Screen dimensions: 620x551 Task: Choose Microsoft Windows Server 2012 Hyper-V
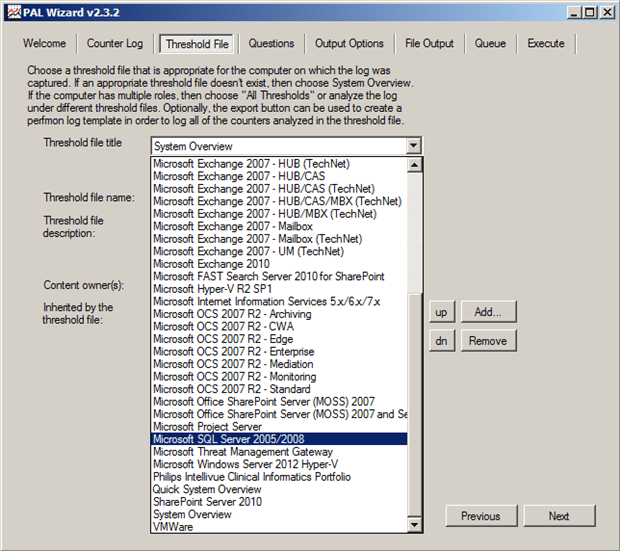point(279,464)
